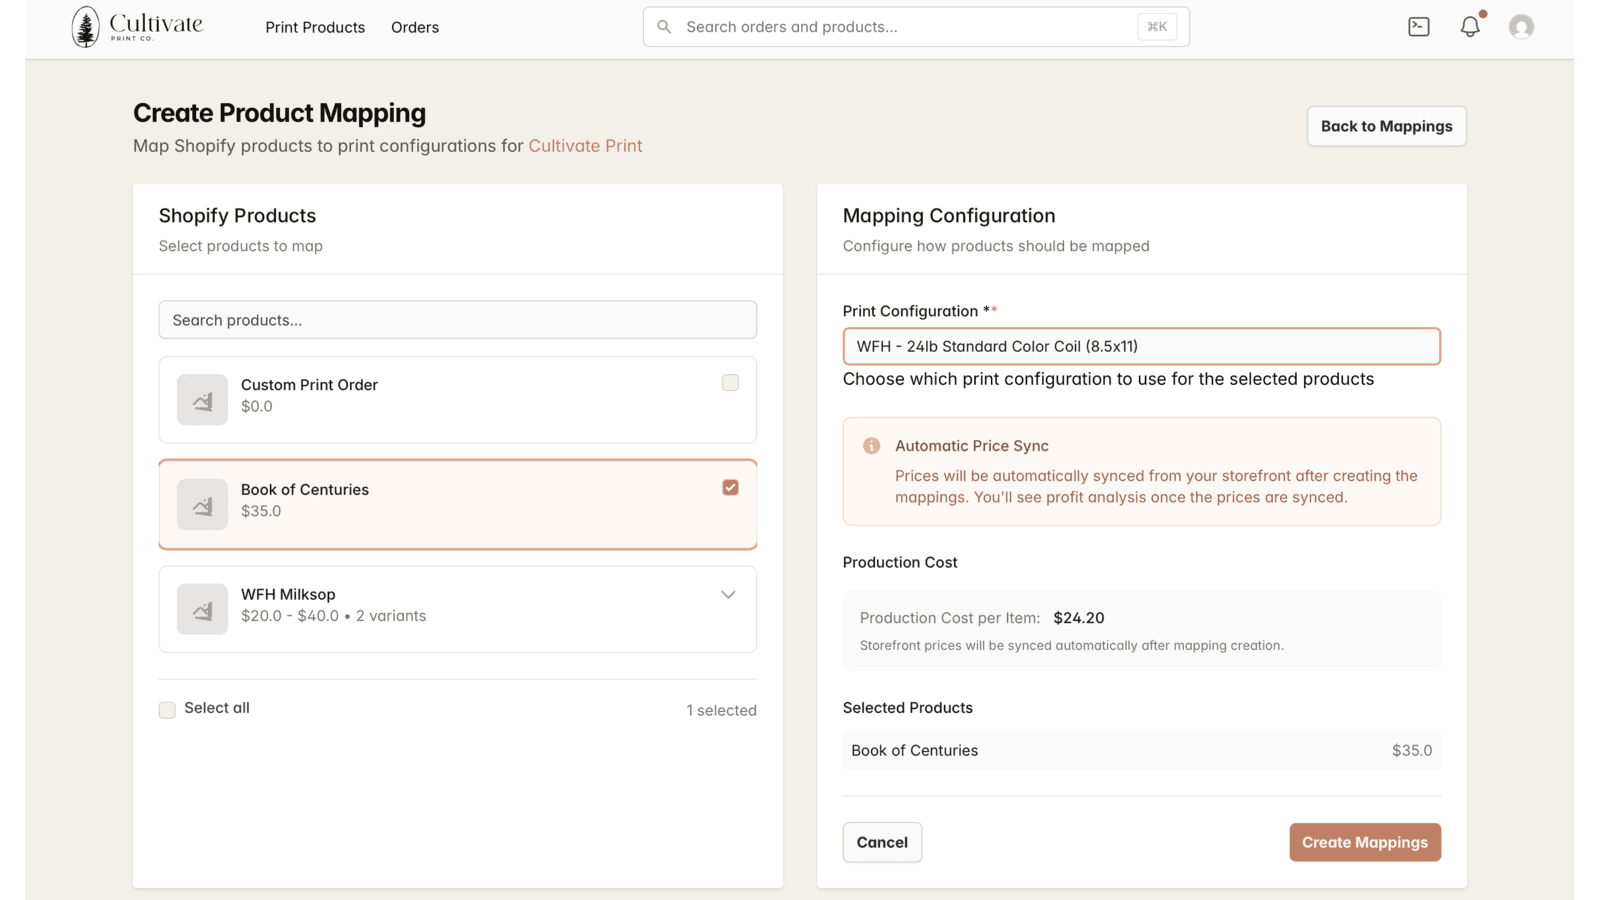Open the Print Products menu
Viewport: 1600px width, 900px height.
coord(315,27)
